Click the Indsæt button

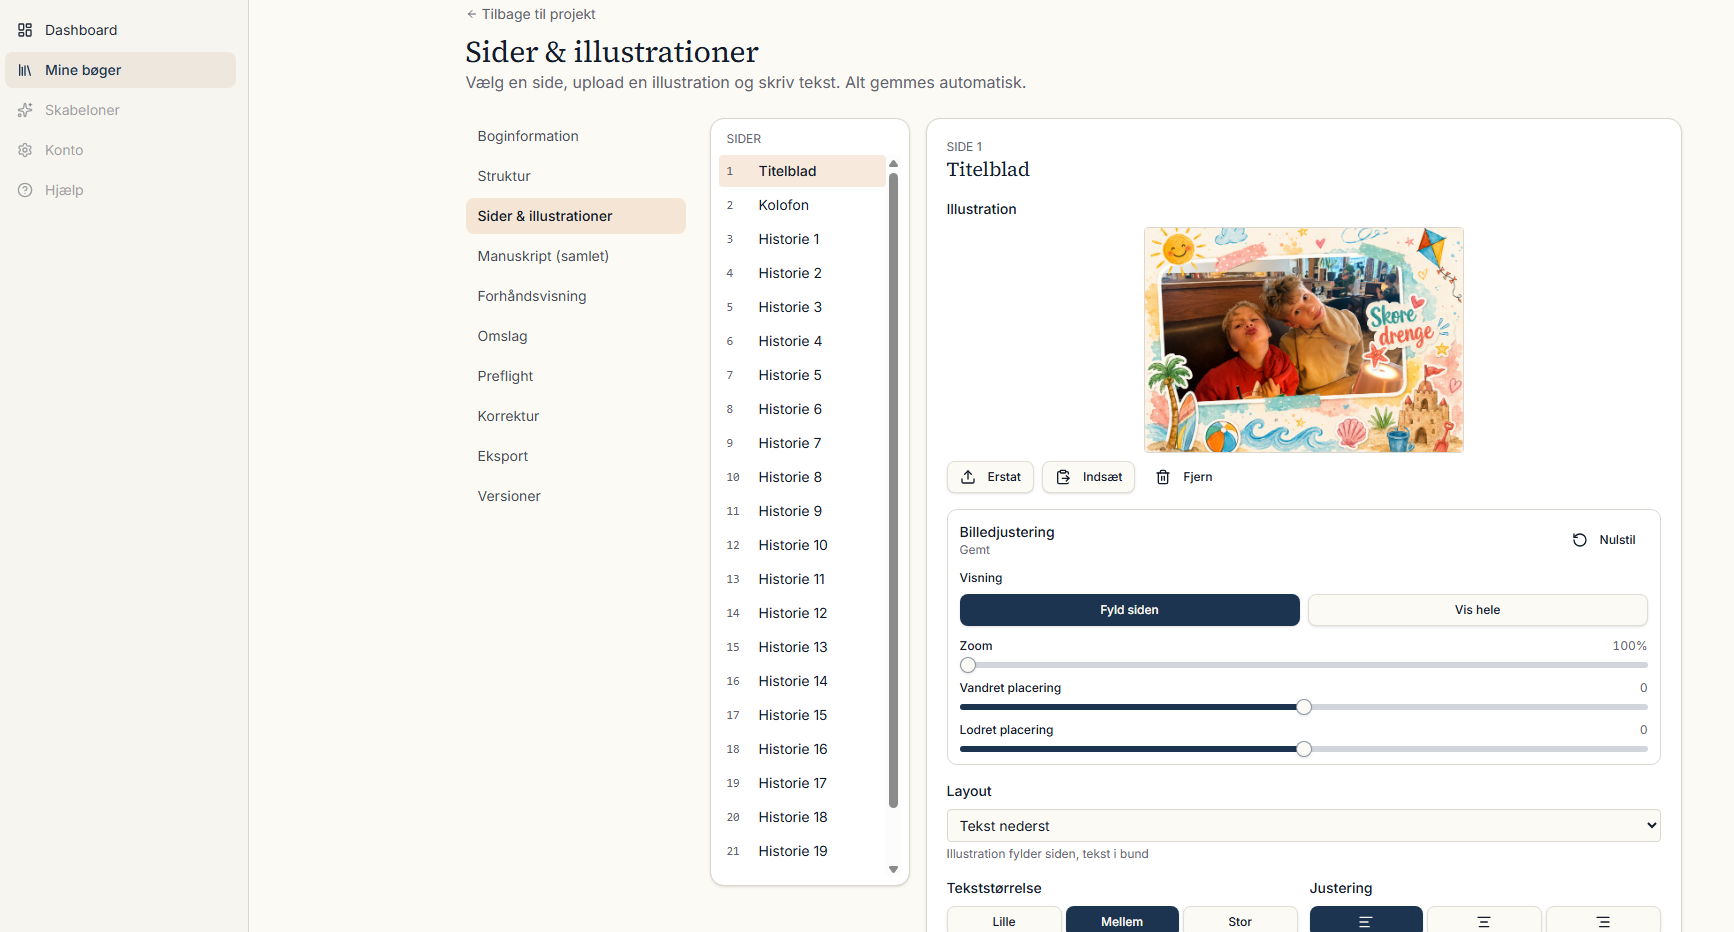(1088, 477)
